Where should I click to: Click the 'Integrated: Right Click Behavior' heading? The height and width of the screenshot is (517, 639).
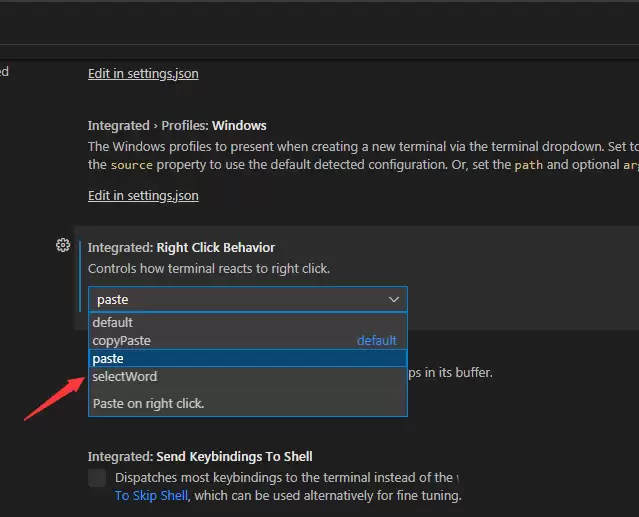181,247
